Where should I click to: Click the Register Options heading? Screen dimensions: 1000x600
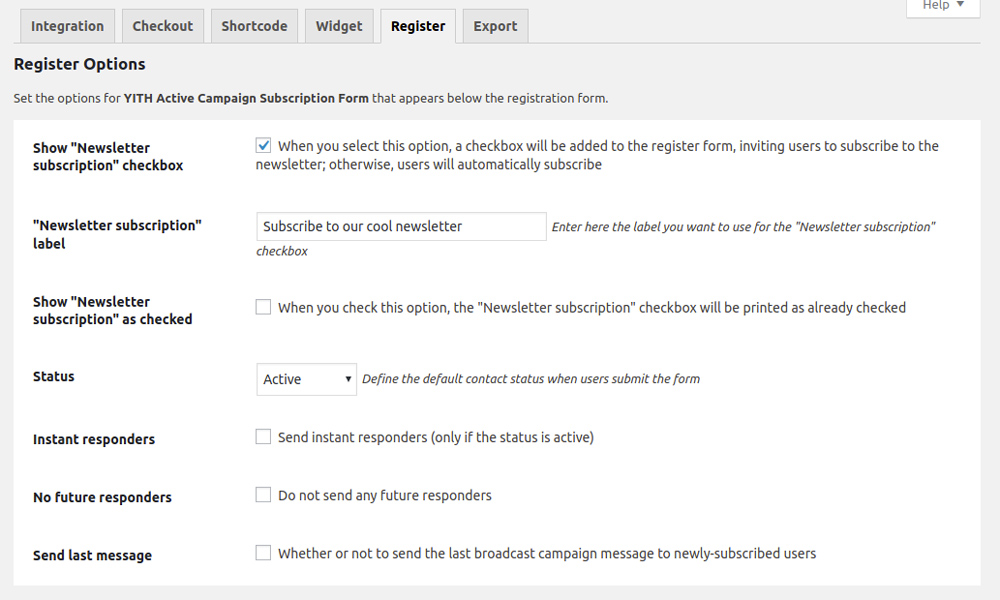pyautogui.click(x=80, y=64)
